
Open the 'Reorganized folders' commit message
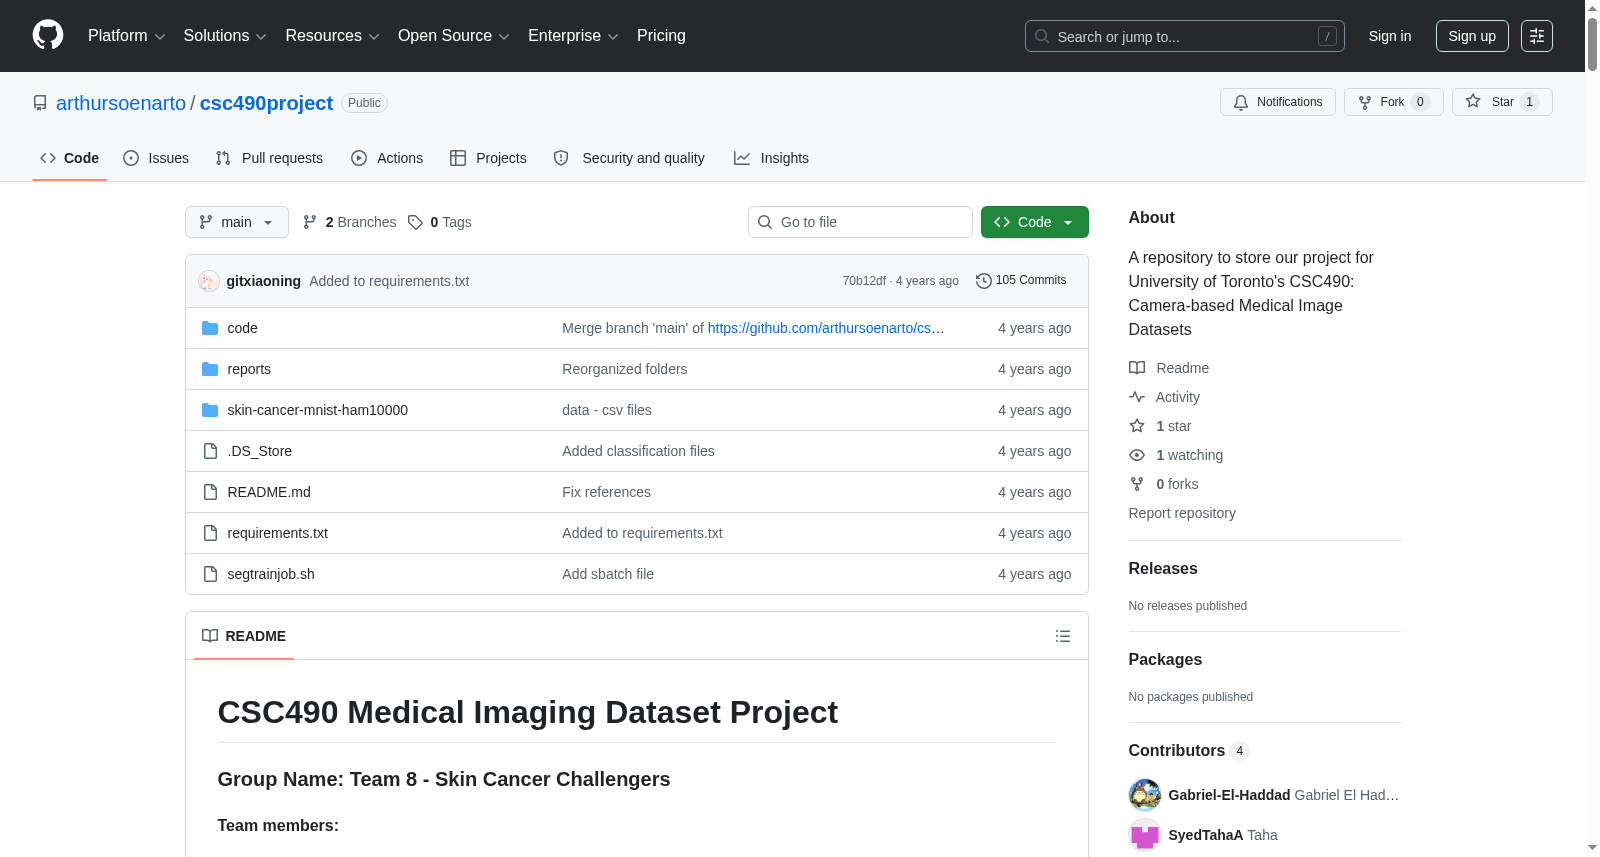point(625,369)
